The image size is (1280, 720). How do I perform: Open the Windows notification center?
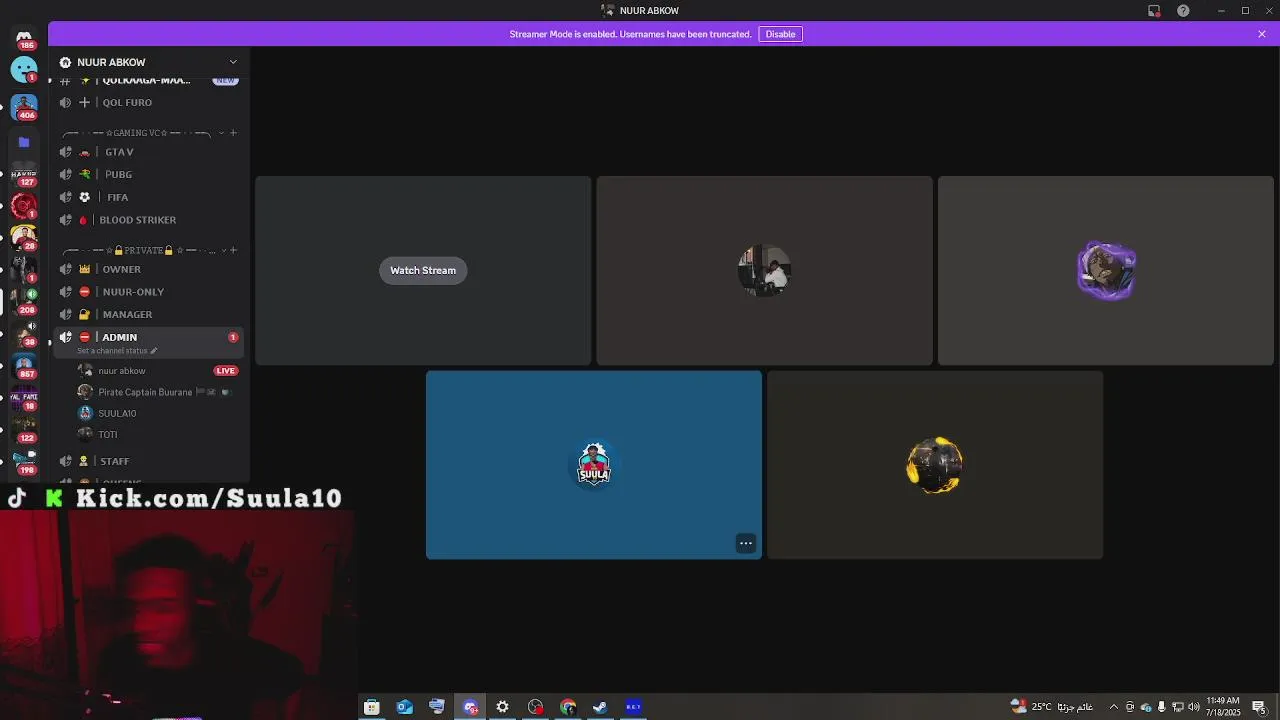point(1260,707)
